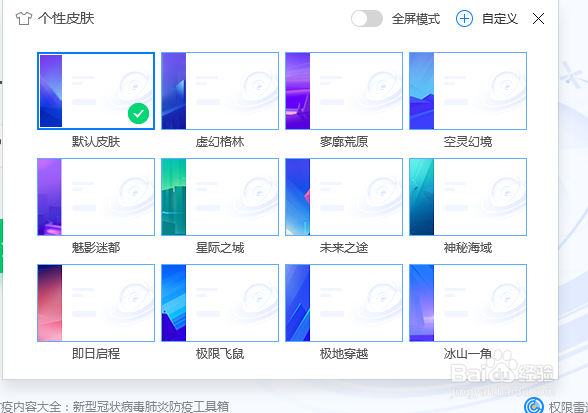Click the 神秘海域 text label
The width and height of the screenshot is (588, 413).
[468, 248]
